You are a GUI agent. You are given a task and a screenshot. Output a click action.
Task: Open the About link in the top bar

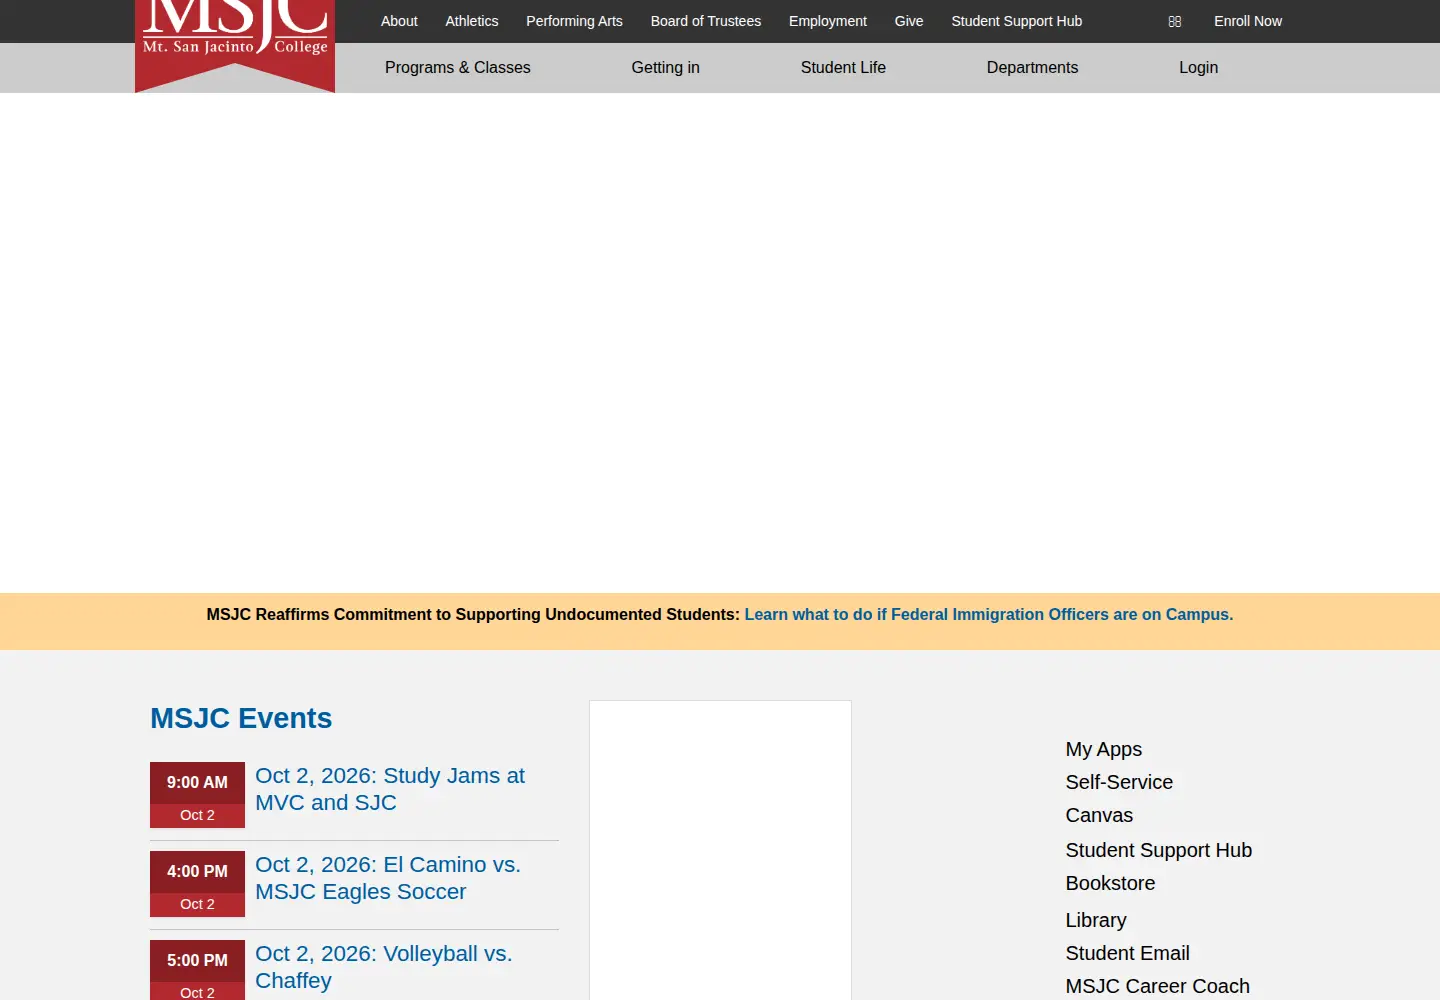point(399,21)
